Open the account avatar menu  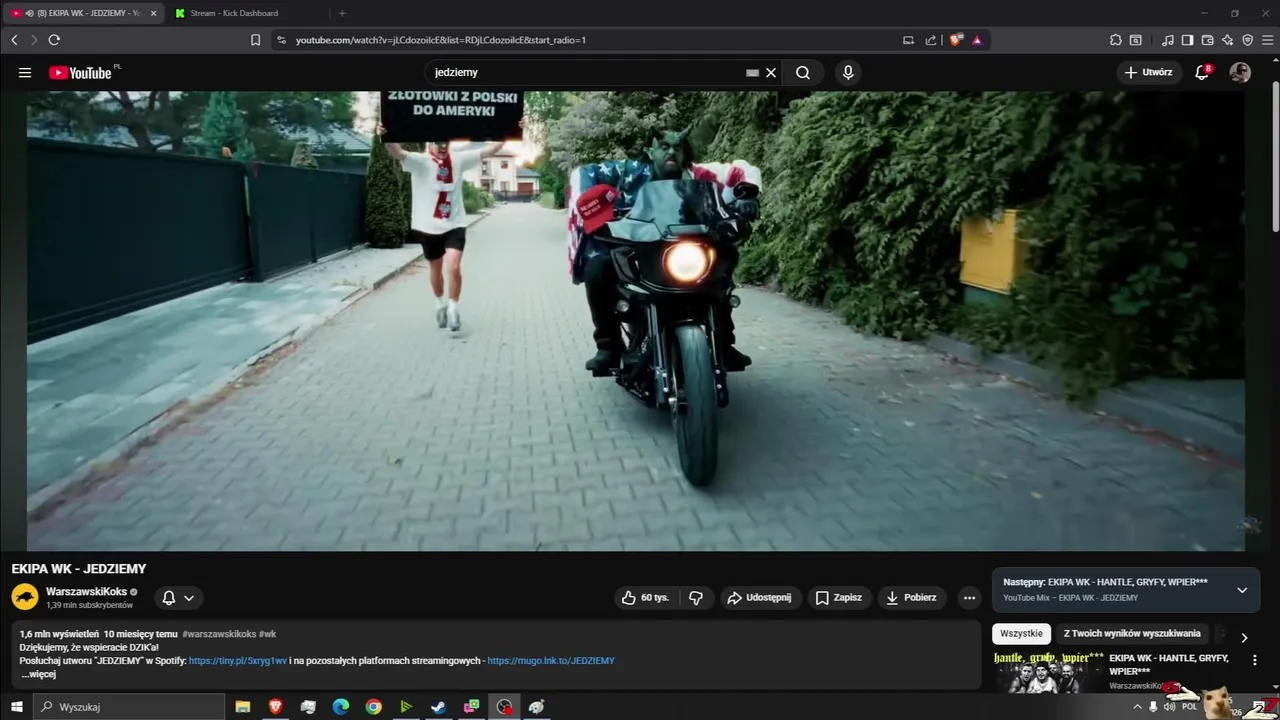(x=1240, y=73)
